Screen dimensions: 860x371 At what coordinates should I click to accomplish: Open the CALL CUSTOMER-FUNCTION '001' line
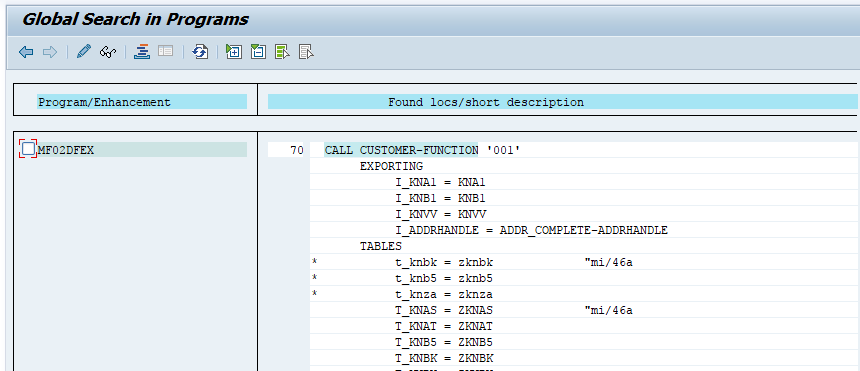422,150
